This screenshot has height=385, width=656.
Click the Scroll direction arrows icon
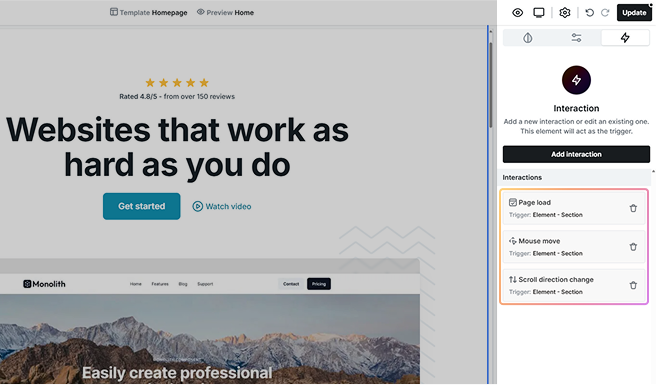[512, 280]
